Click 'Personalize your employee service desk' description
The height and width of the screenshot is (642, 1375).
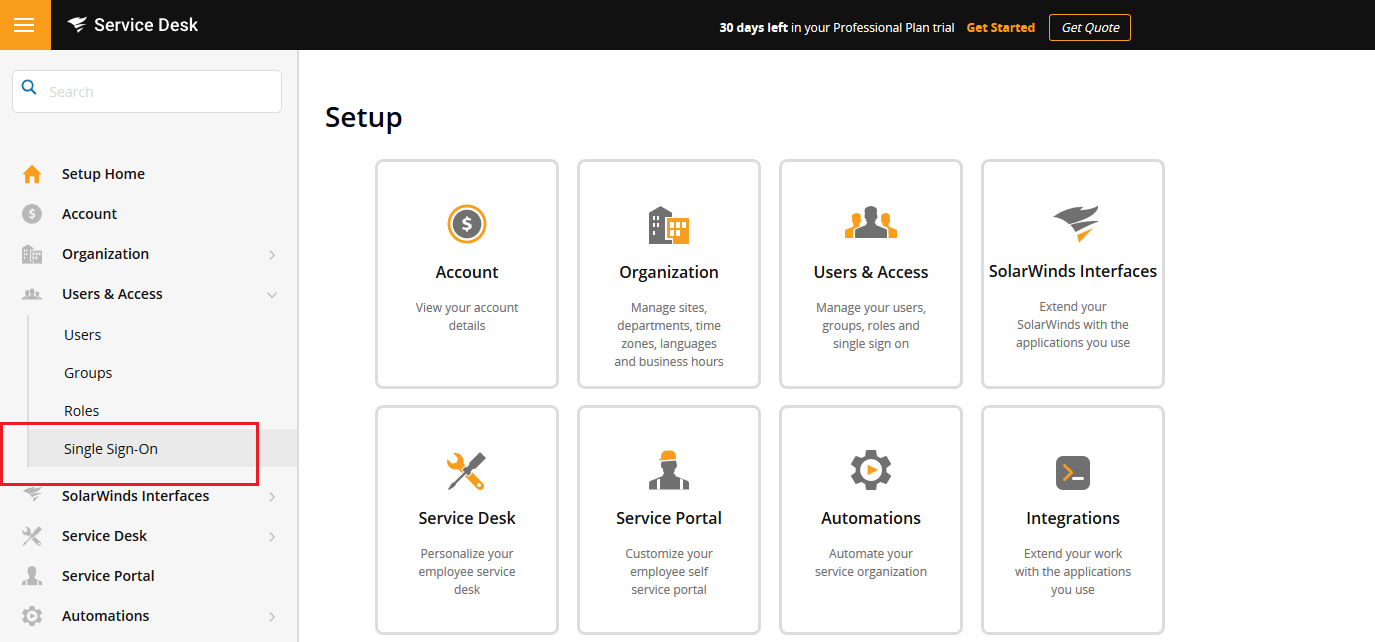pos(467,572)
